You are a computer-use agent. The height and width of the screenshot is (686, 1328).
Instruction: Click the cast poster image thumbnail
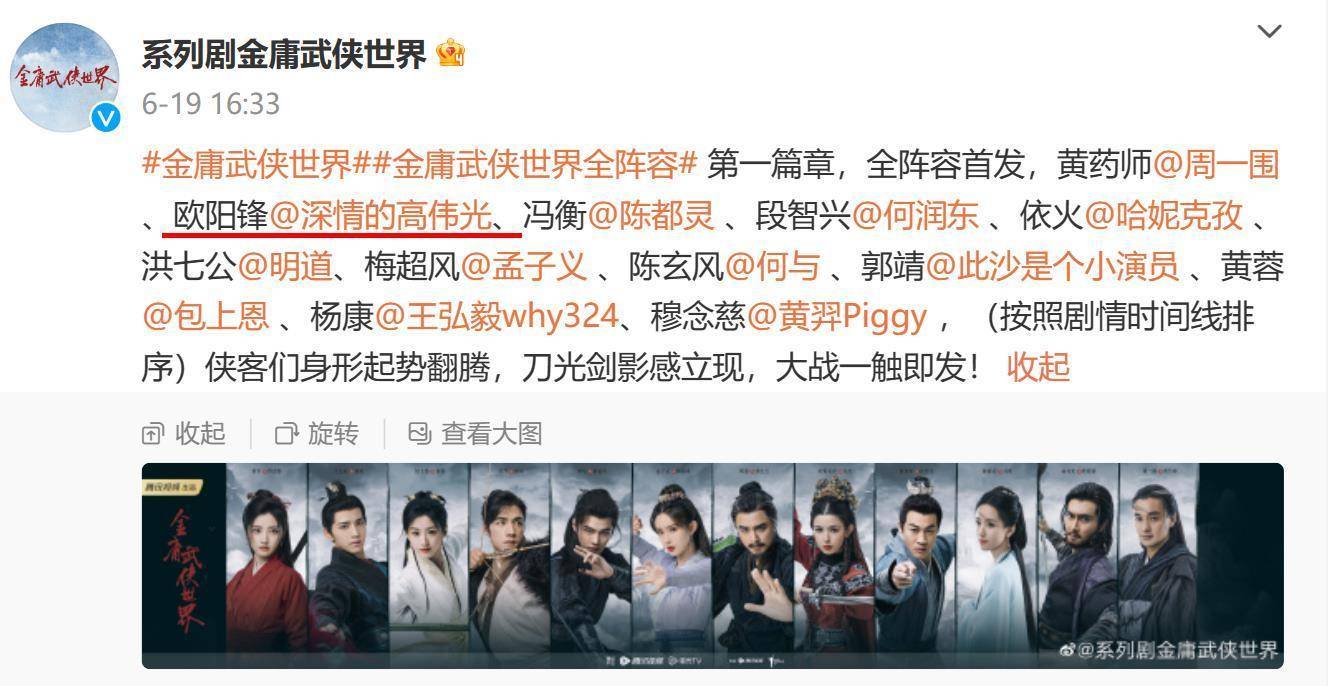(x=712, y=565)
